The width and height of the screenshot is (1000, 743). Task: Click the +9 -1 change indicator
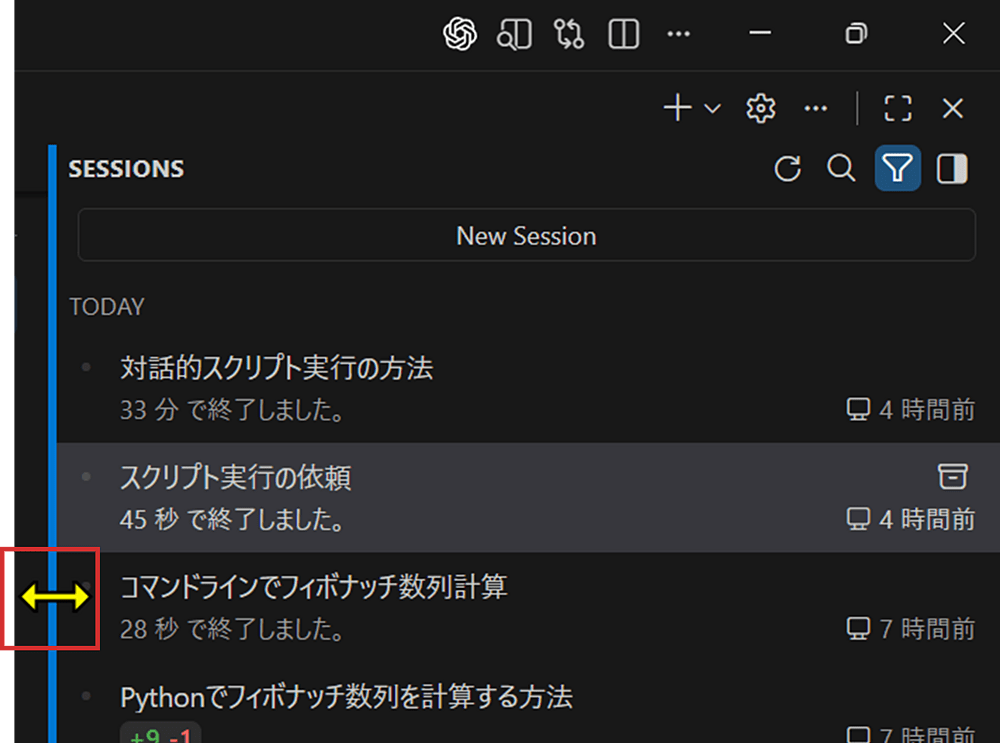159,735
